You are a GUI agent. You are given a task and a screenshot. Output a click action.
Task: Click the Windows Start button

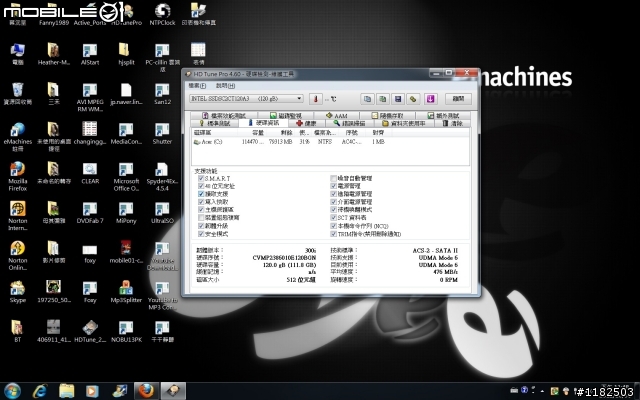14,389
